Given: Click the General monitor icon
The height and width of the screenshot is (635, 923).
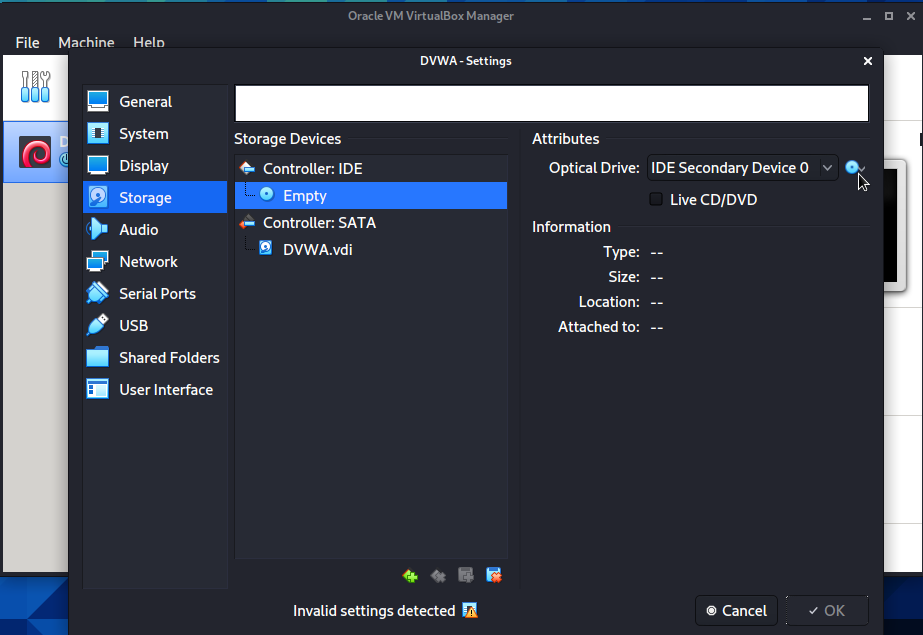Looking at the screenshot, I should click(x=98, y=101).
